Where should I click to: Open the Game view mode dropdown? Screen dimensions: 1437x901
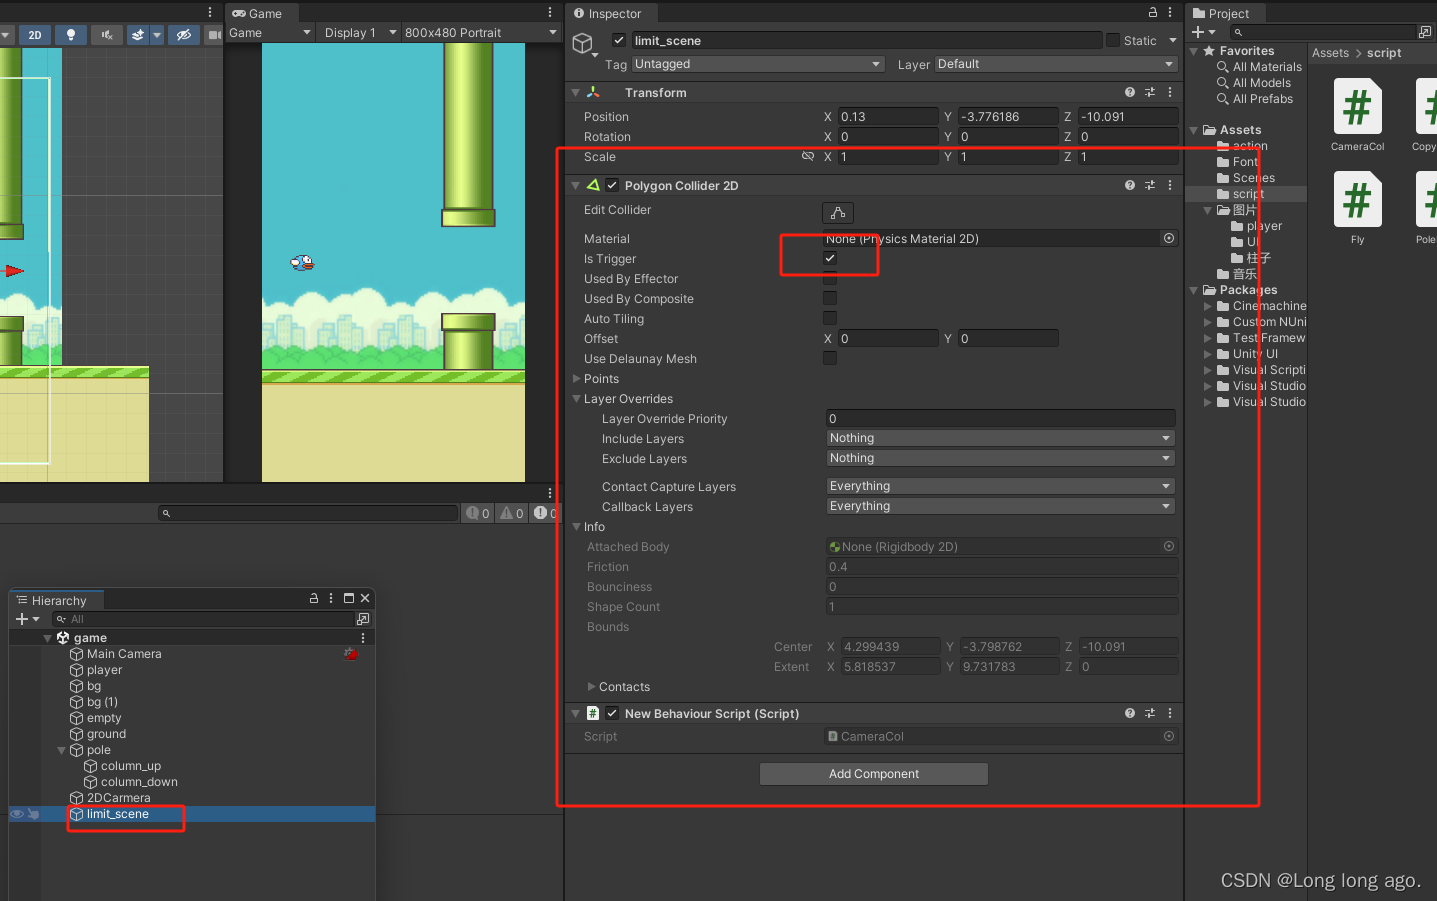coord(270,33)
